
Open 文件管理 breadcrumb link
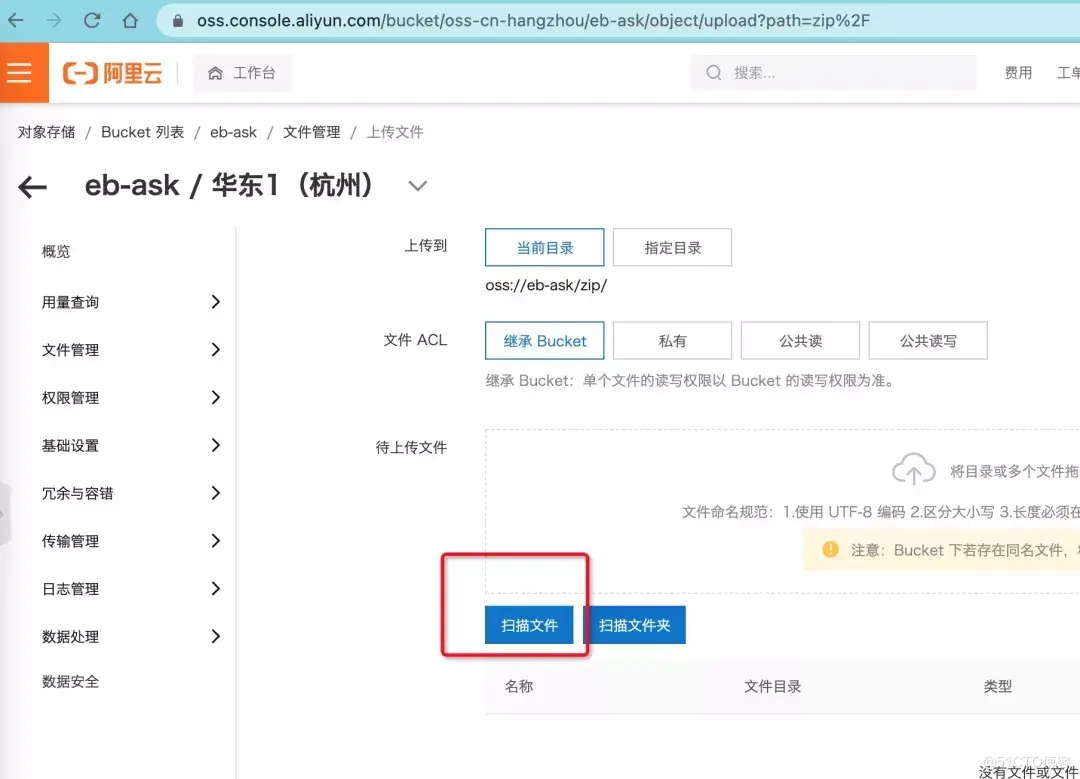pos(311,132)
